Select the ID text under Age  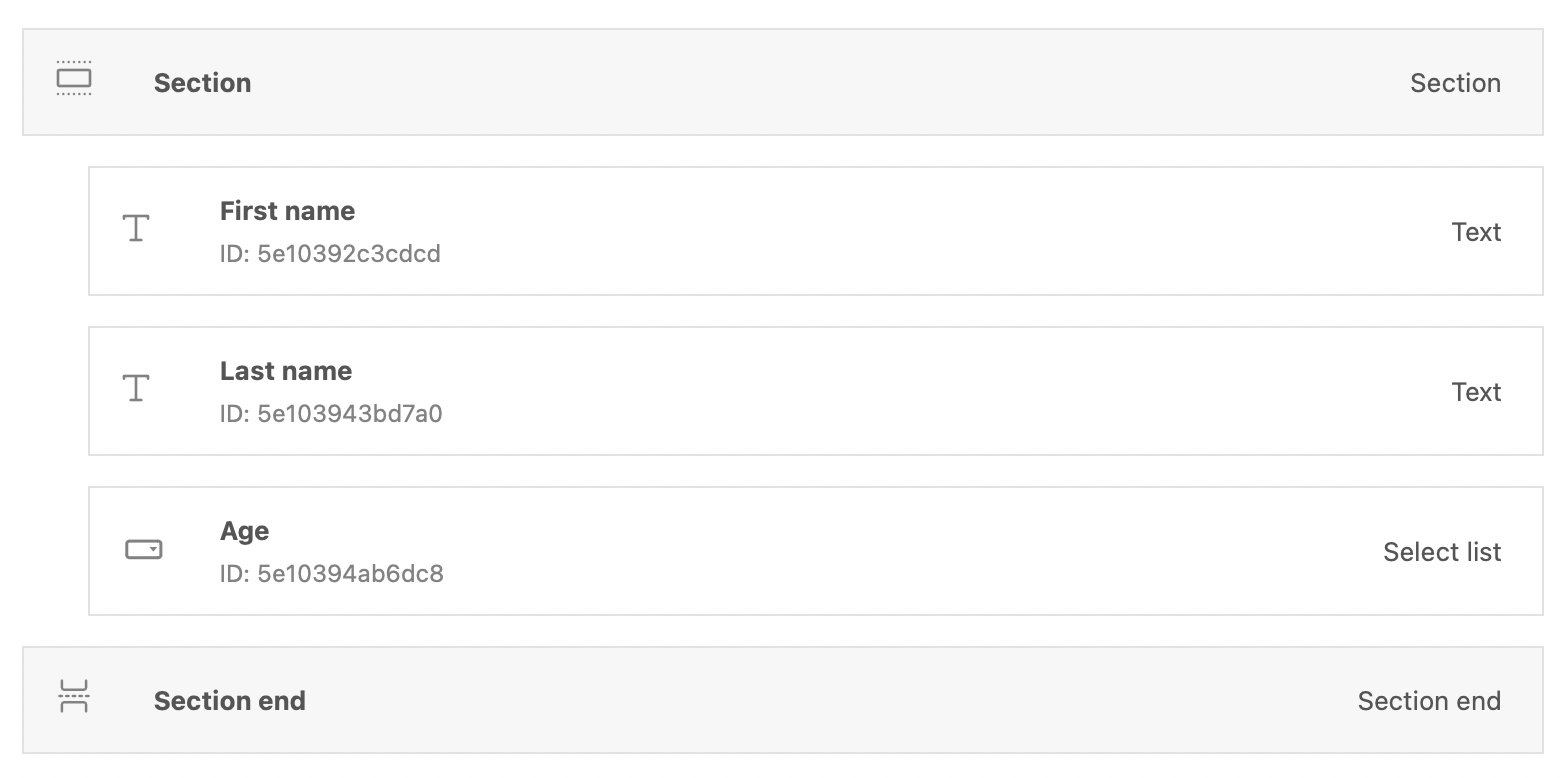(333, 573)
